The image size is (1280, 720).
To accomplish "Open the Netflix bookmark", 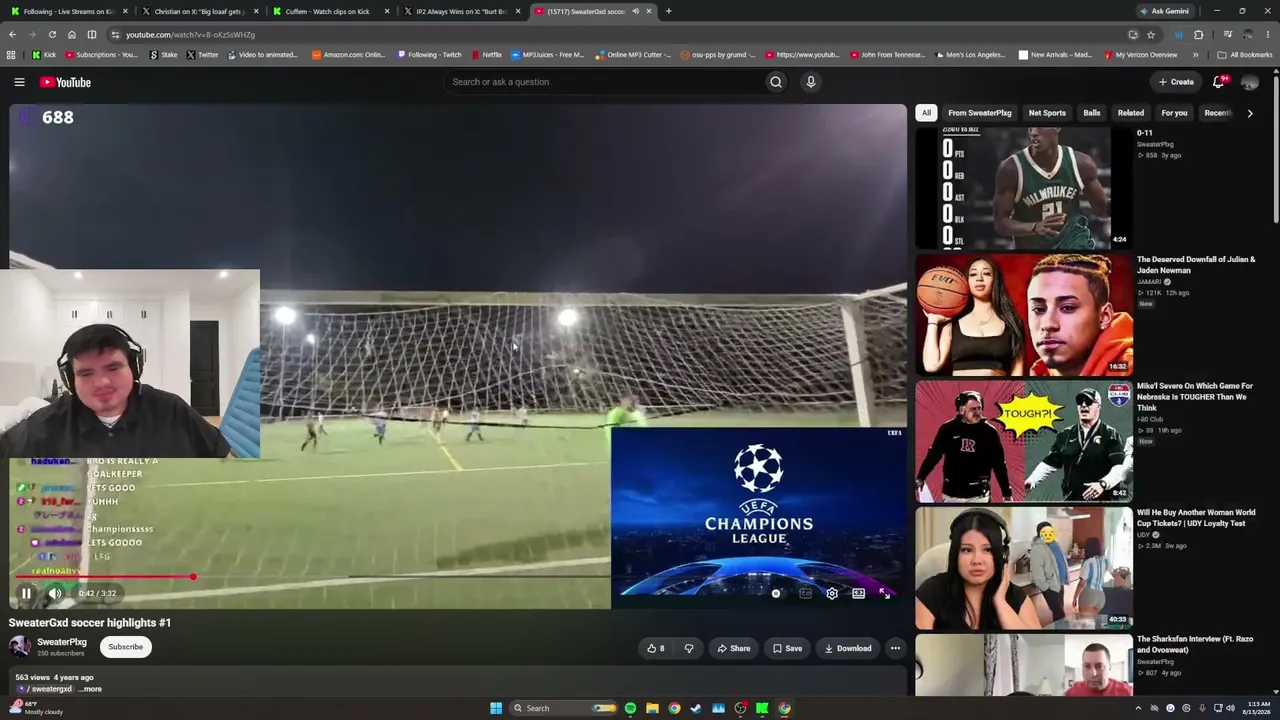I will 485,55.
